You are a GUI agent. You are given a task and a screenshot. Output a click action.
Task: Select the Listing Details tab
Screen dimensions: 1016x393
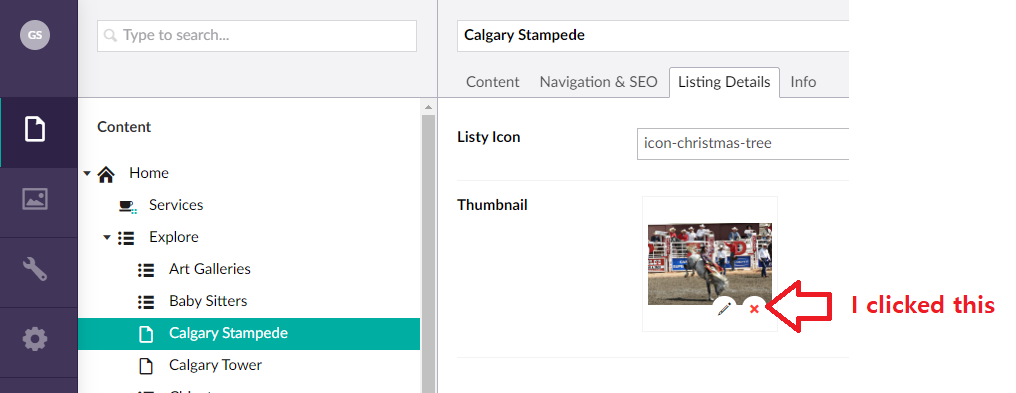[x=724, y=82]
